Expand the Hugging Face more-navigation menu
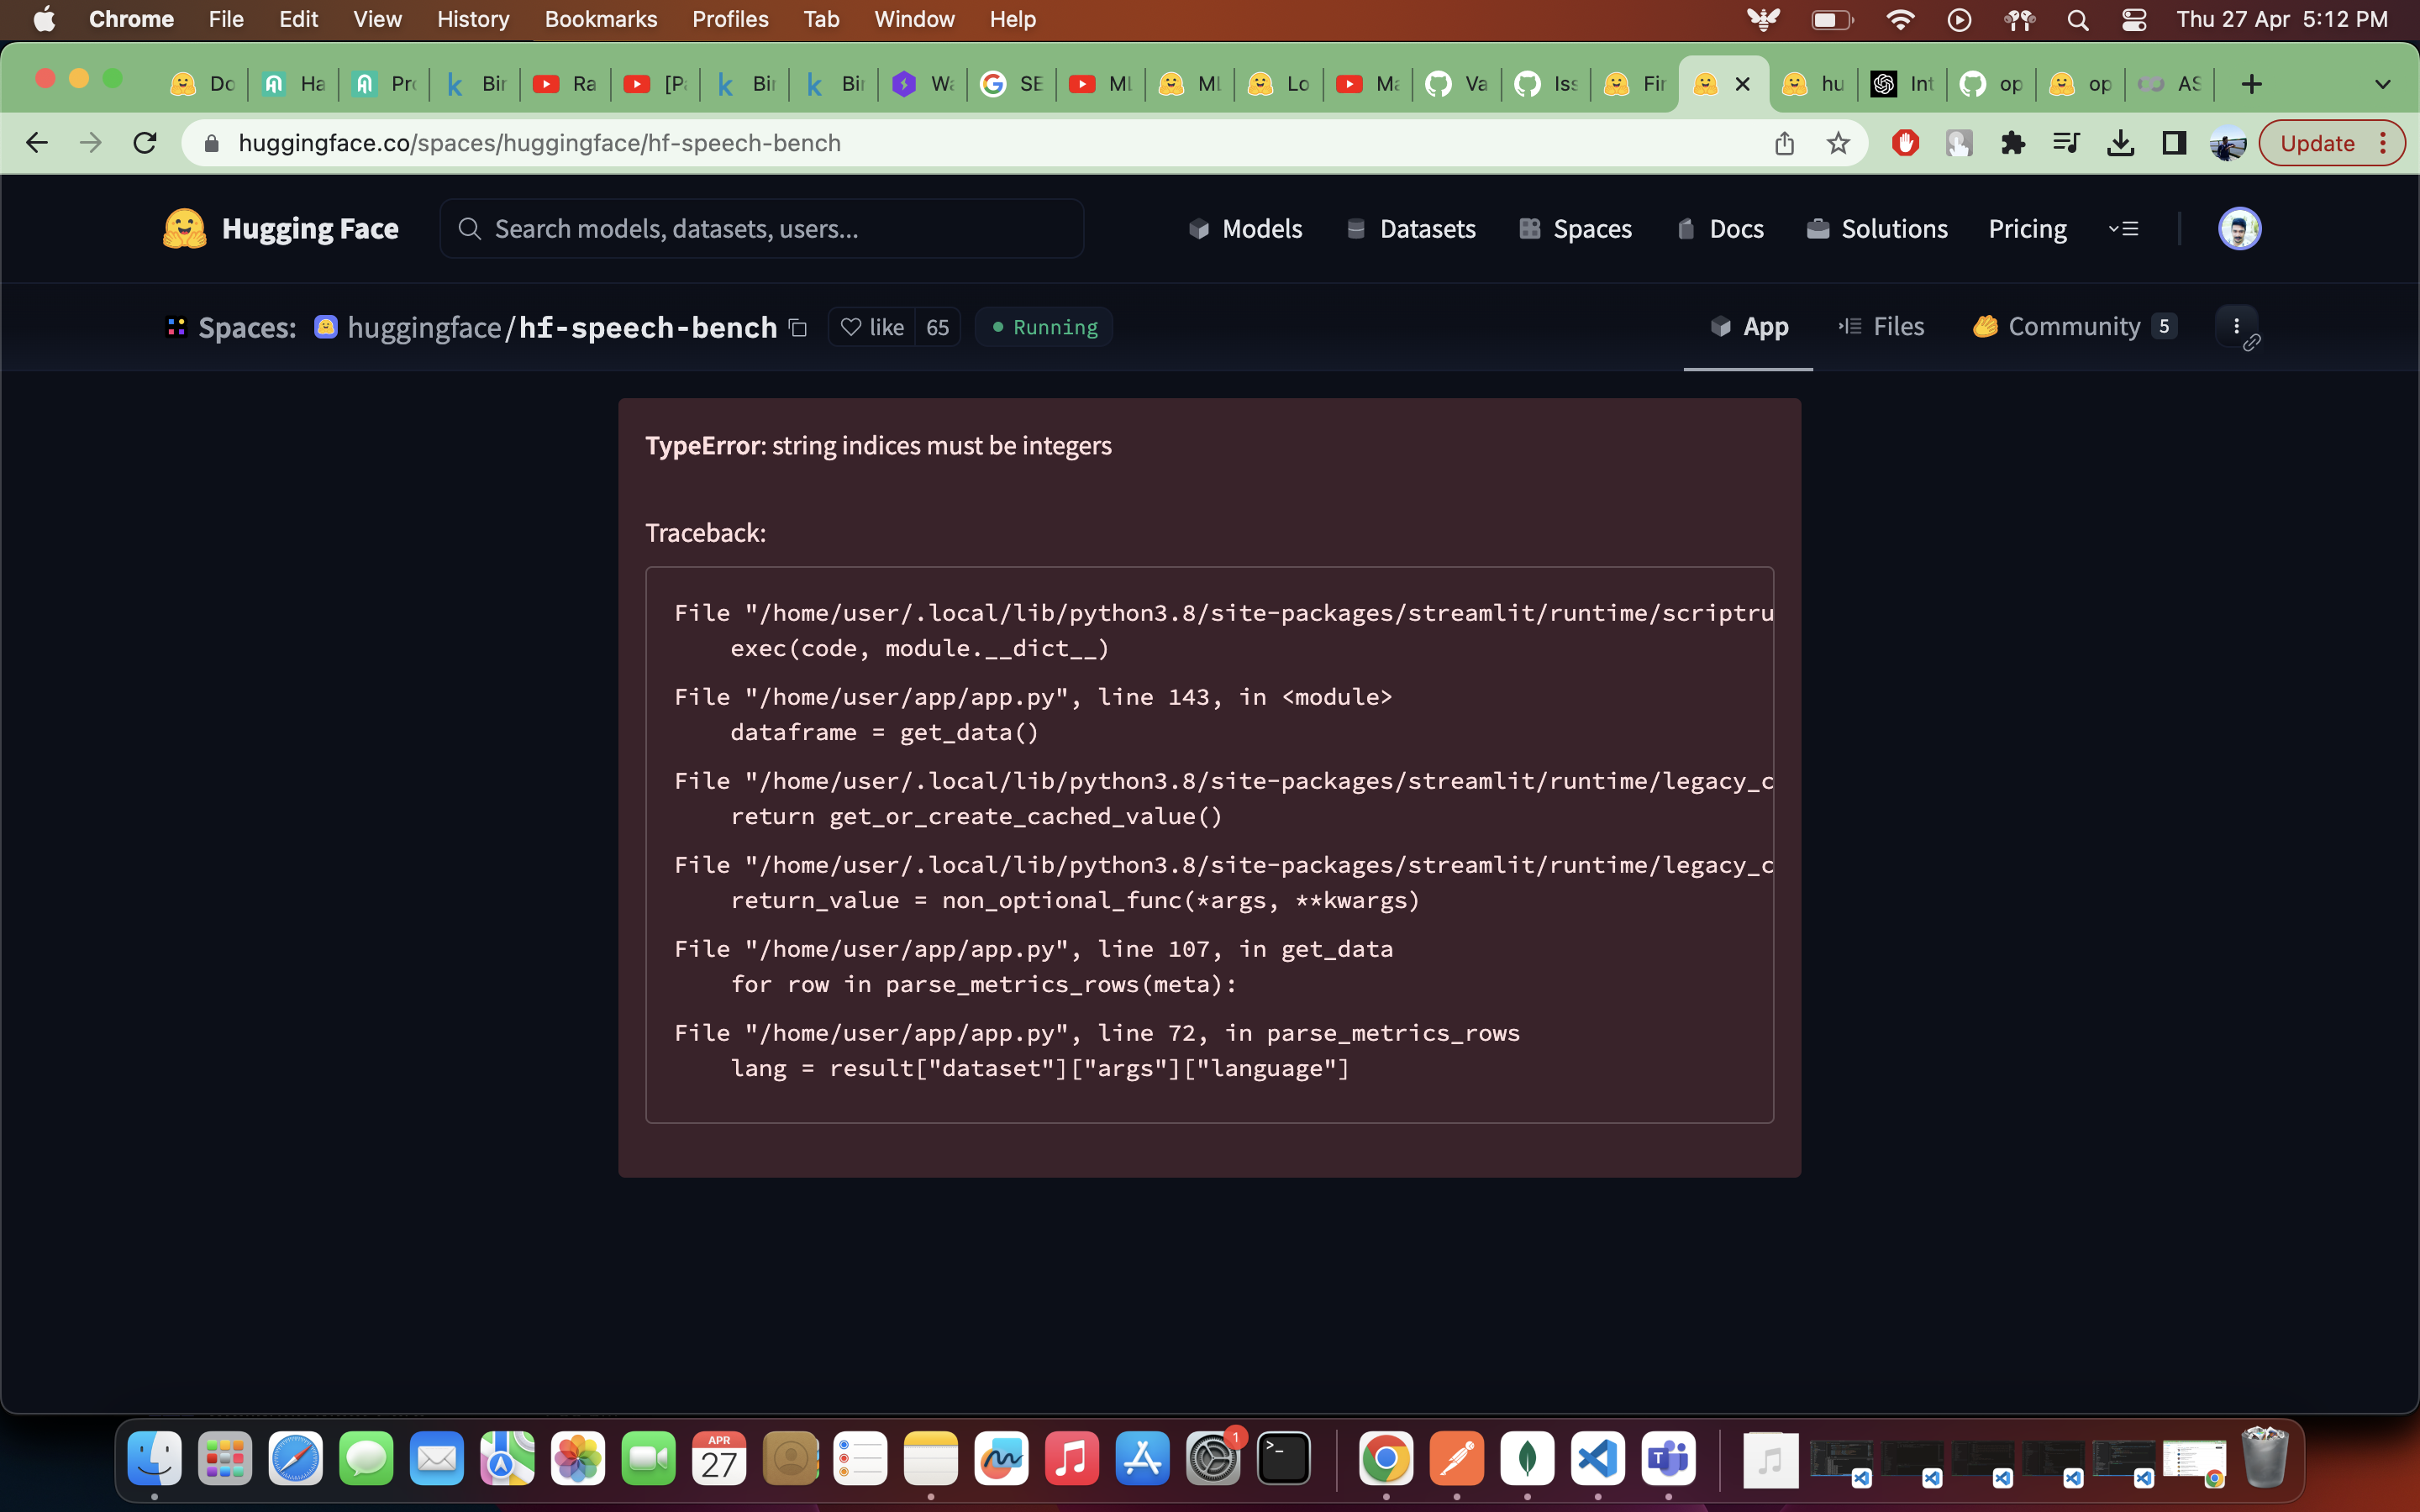This screenshot has width=2420, height=1512. point(2123,229)
